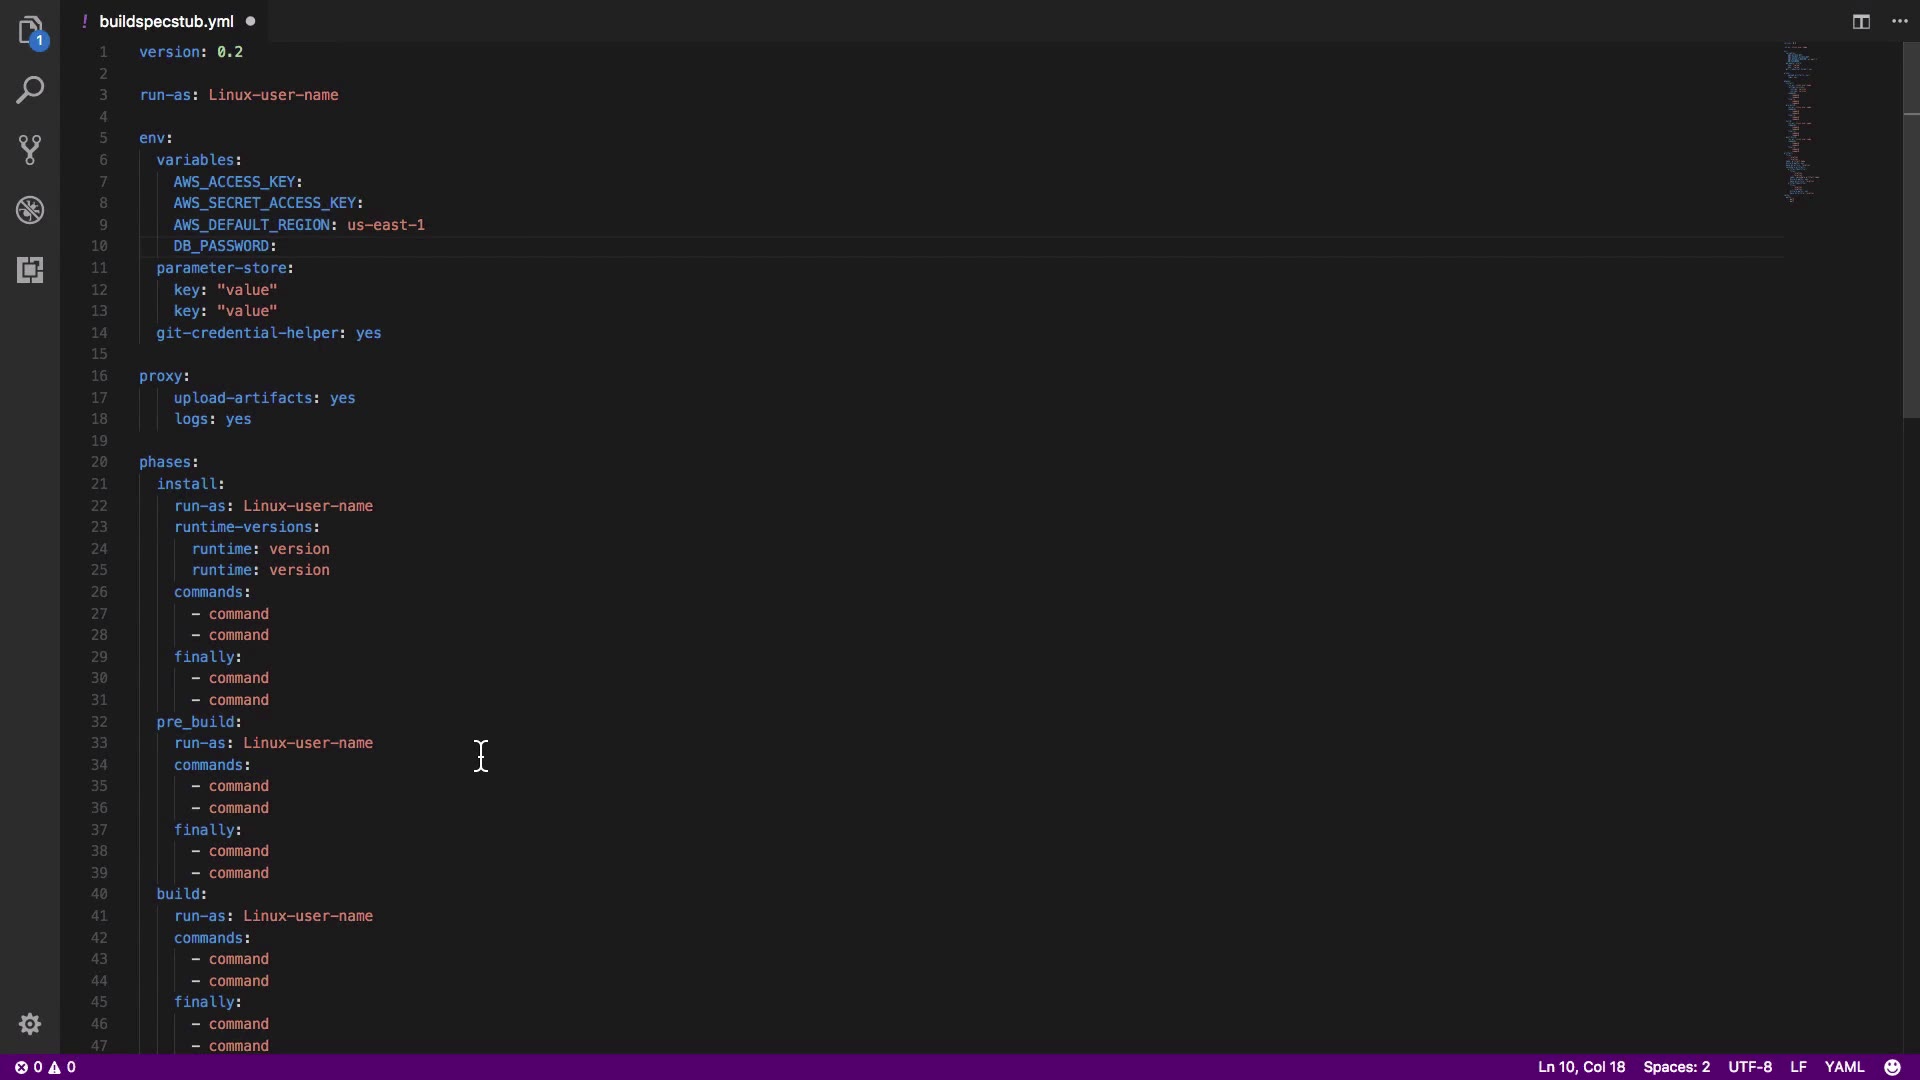The height and width of the screenshot is (1080, 1920).
Task: Open the More Actions ellipsis menu
Action: [x=1900, y=21]
